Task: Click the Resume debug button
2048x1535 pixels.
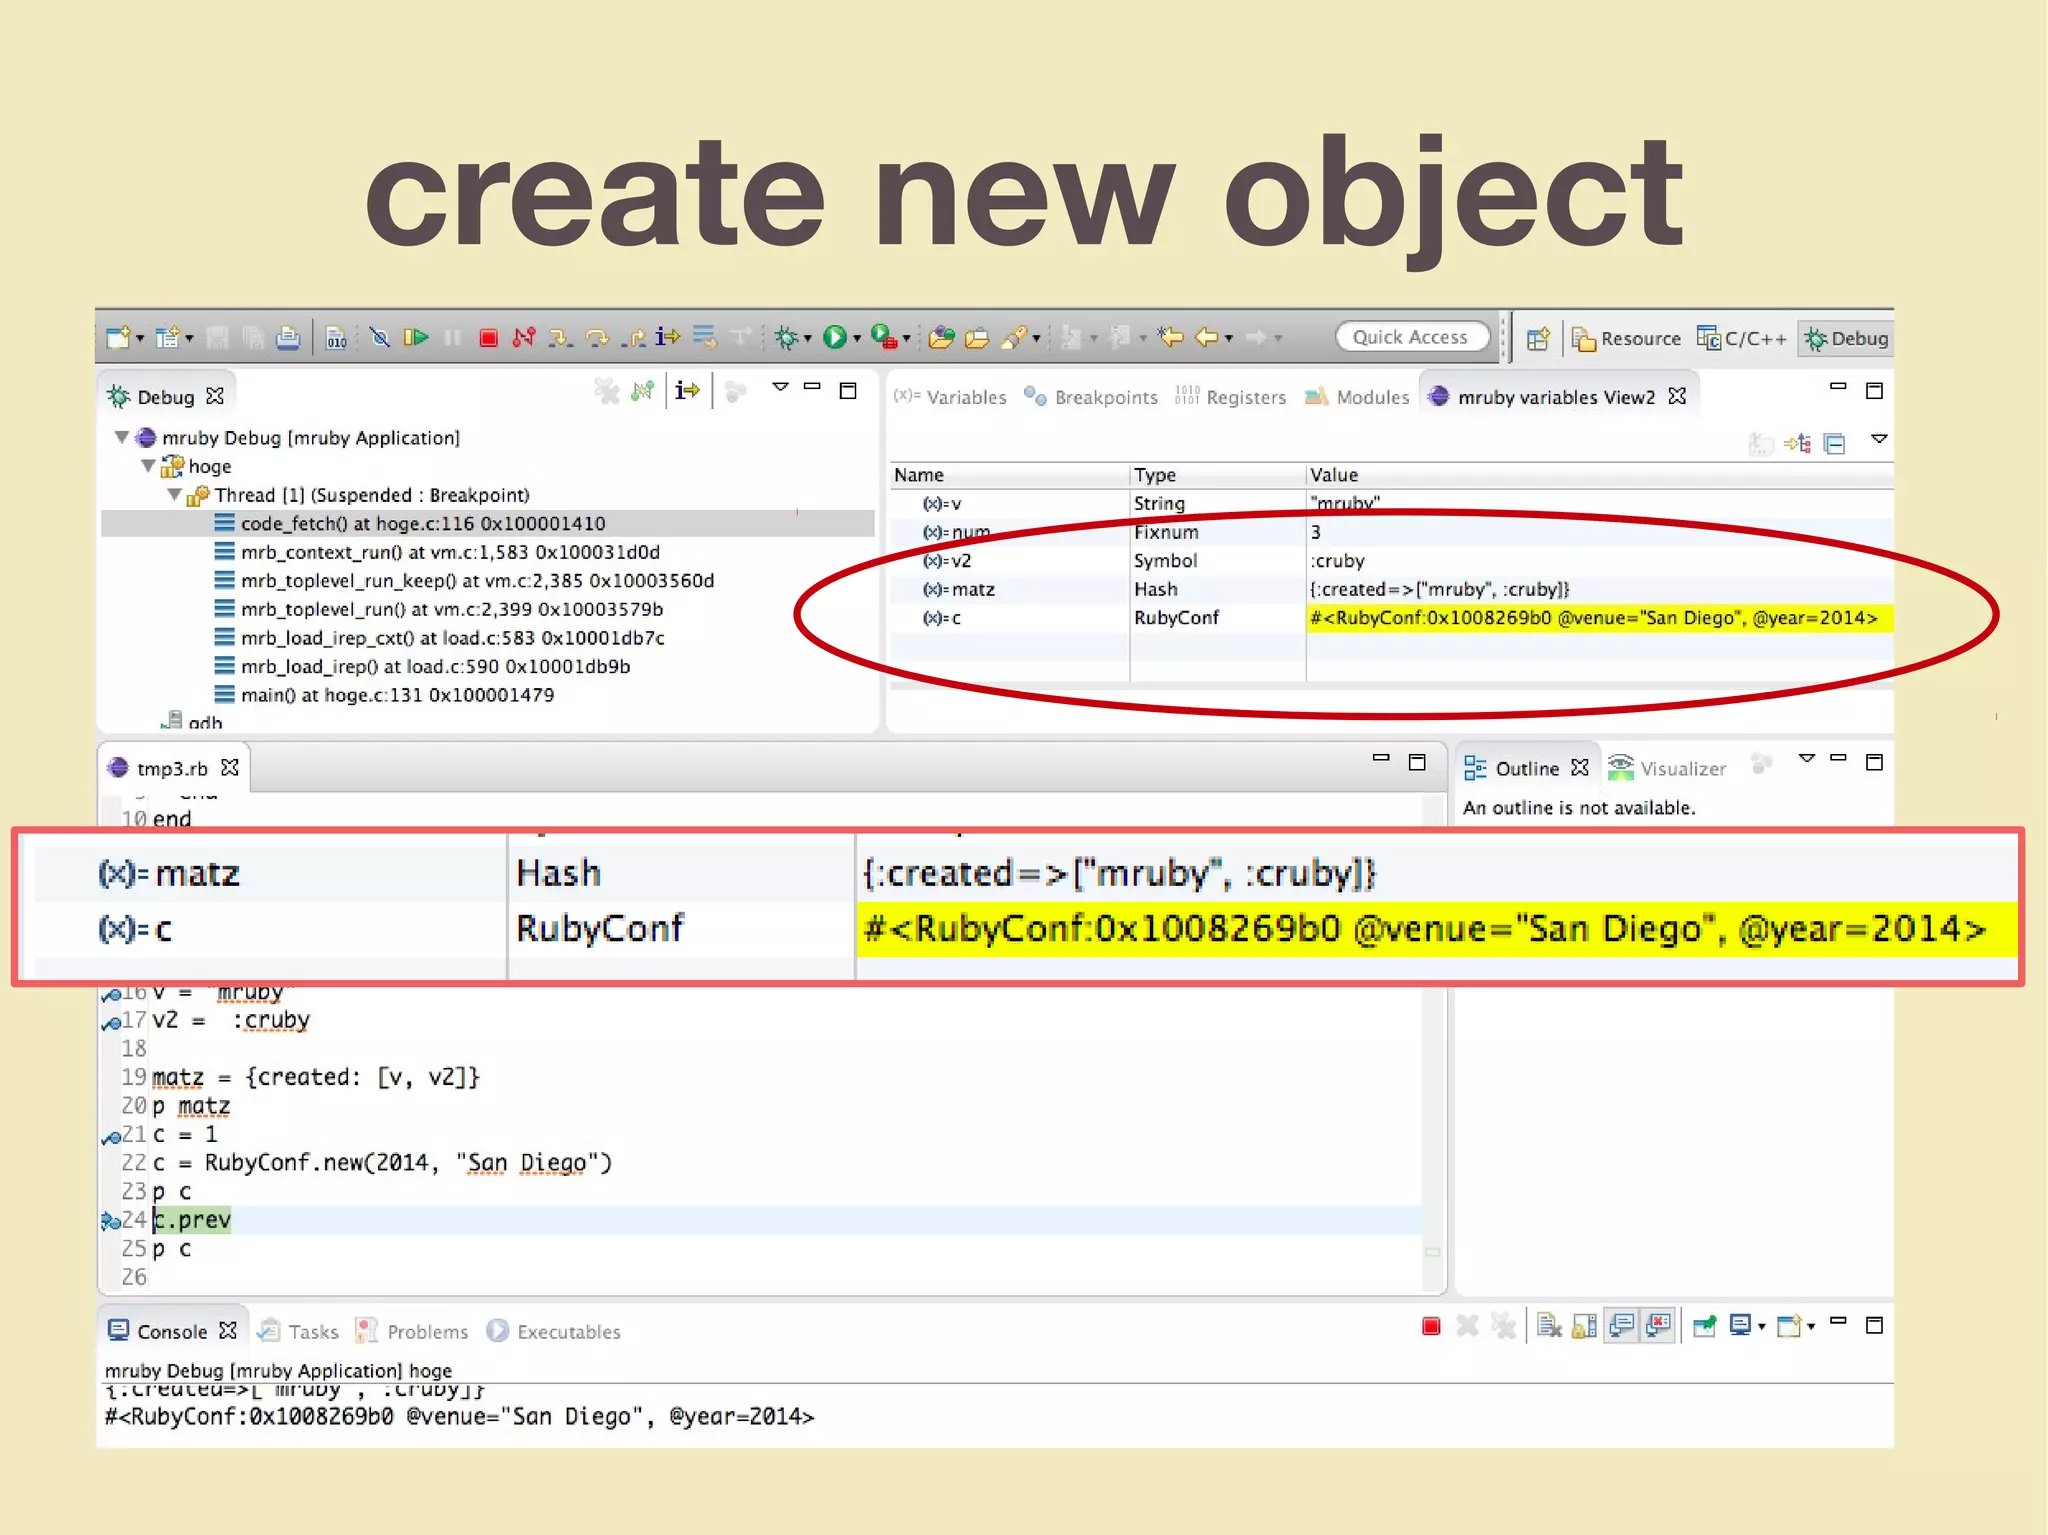Action: point(416,338)
